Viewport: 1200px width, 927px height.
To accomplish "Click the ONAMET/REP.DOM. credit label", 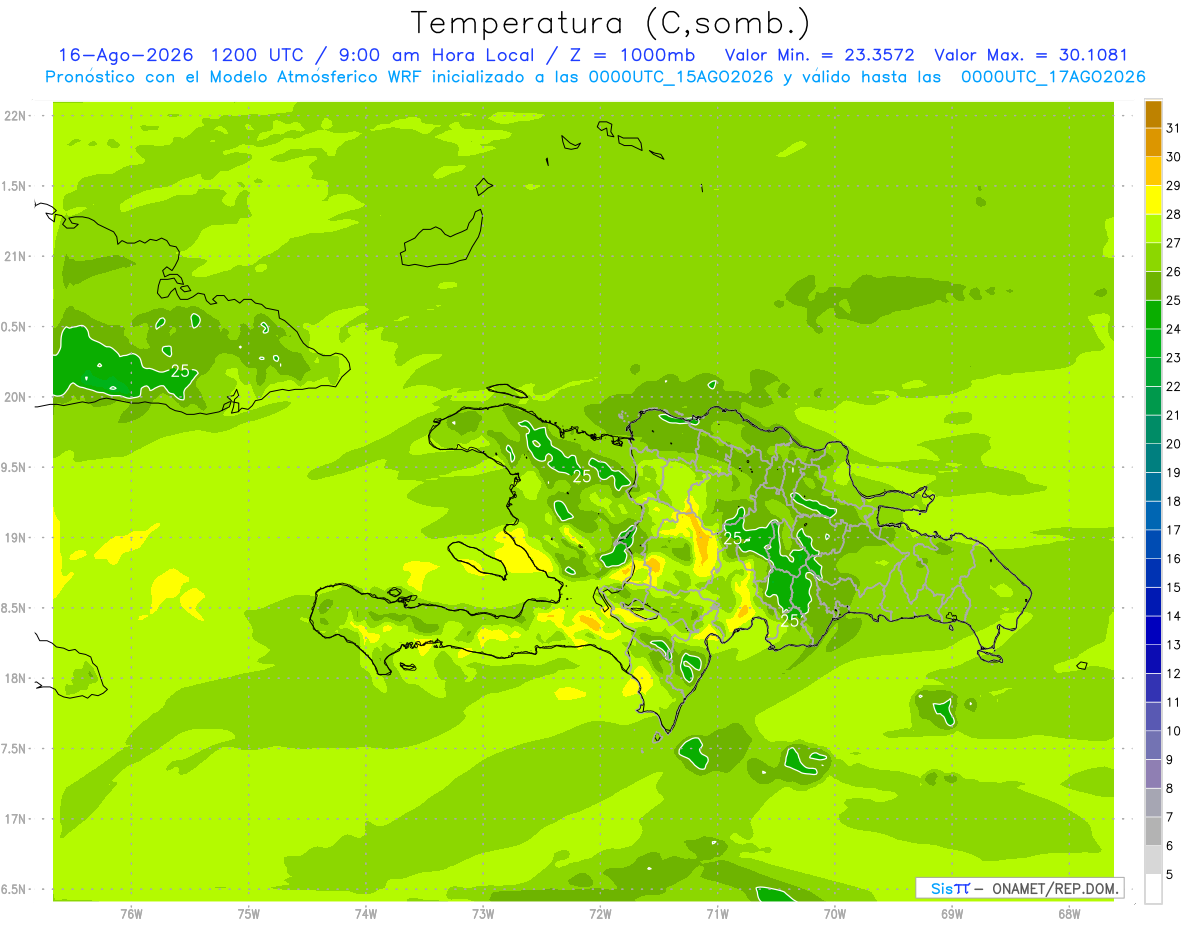I will [1054, 888].
